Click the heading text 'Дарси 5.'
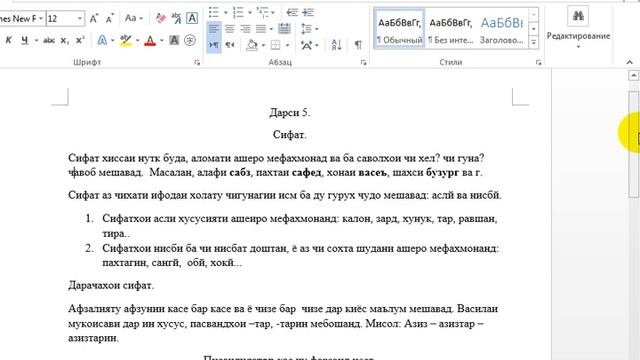The height and width of the screenshot is (360, 640). pyautogui.click(x=290, y=113)
